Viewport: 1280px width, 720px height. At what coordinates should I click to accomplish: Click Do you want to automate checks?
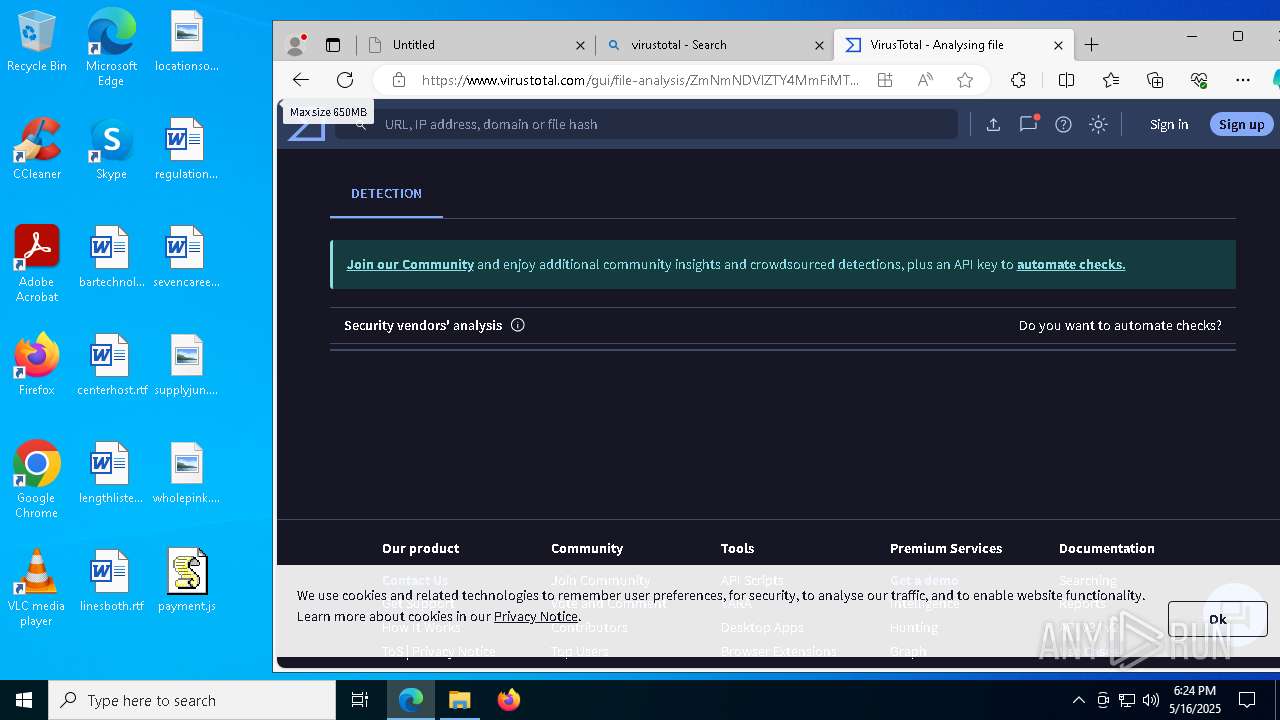coord(1120,326)
